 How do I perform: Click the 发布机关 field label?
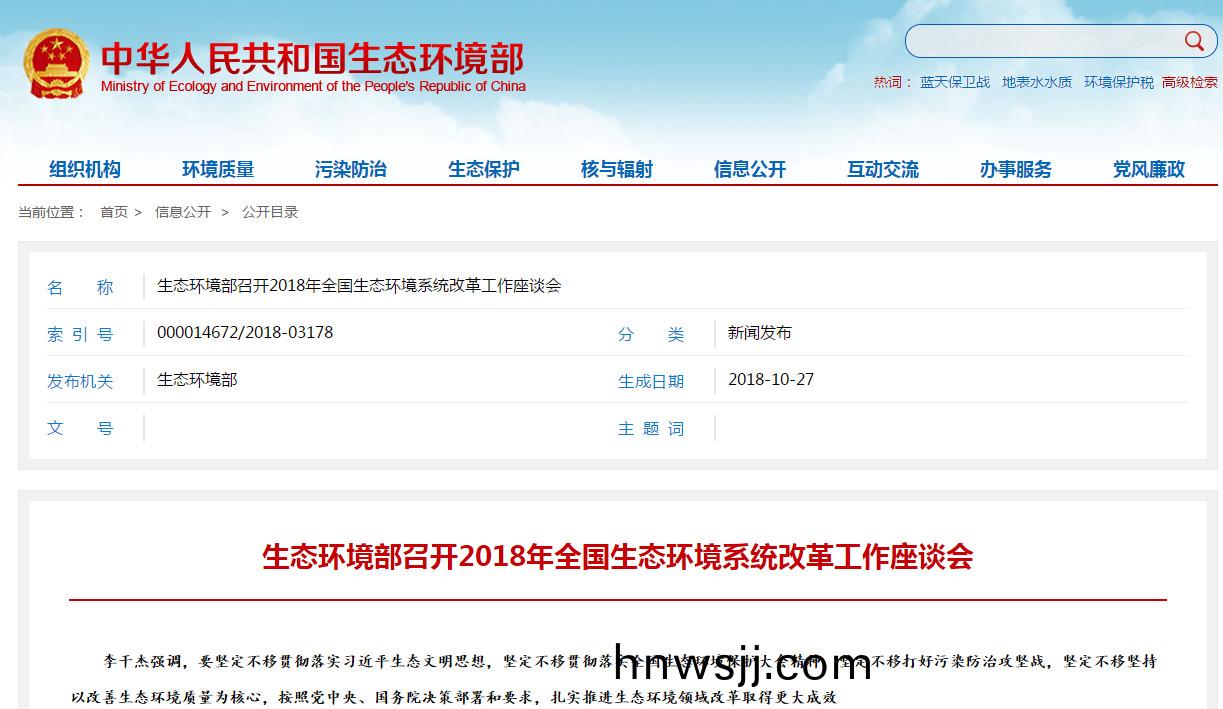coord(80,381)
